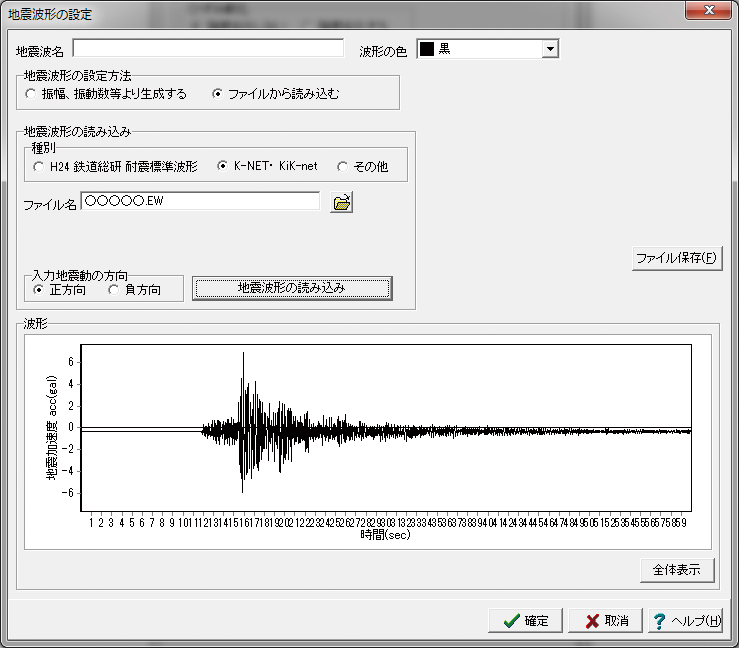Click the 地震波形の読み込み button
This screenshot has width=739, height=648.
[292, 288]
